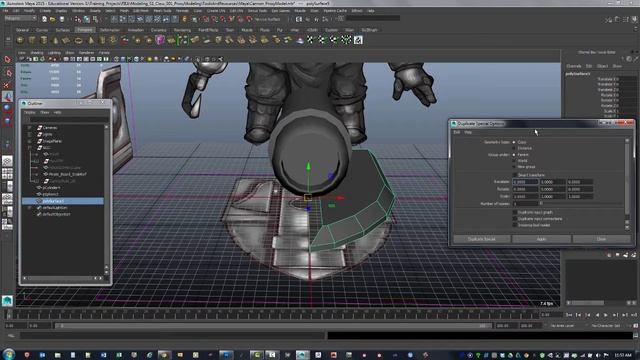Open the Polygons menu set dropdown
The image size is (640, 360).
click(20, 18)
